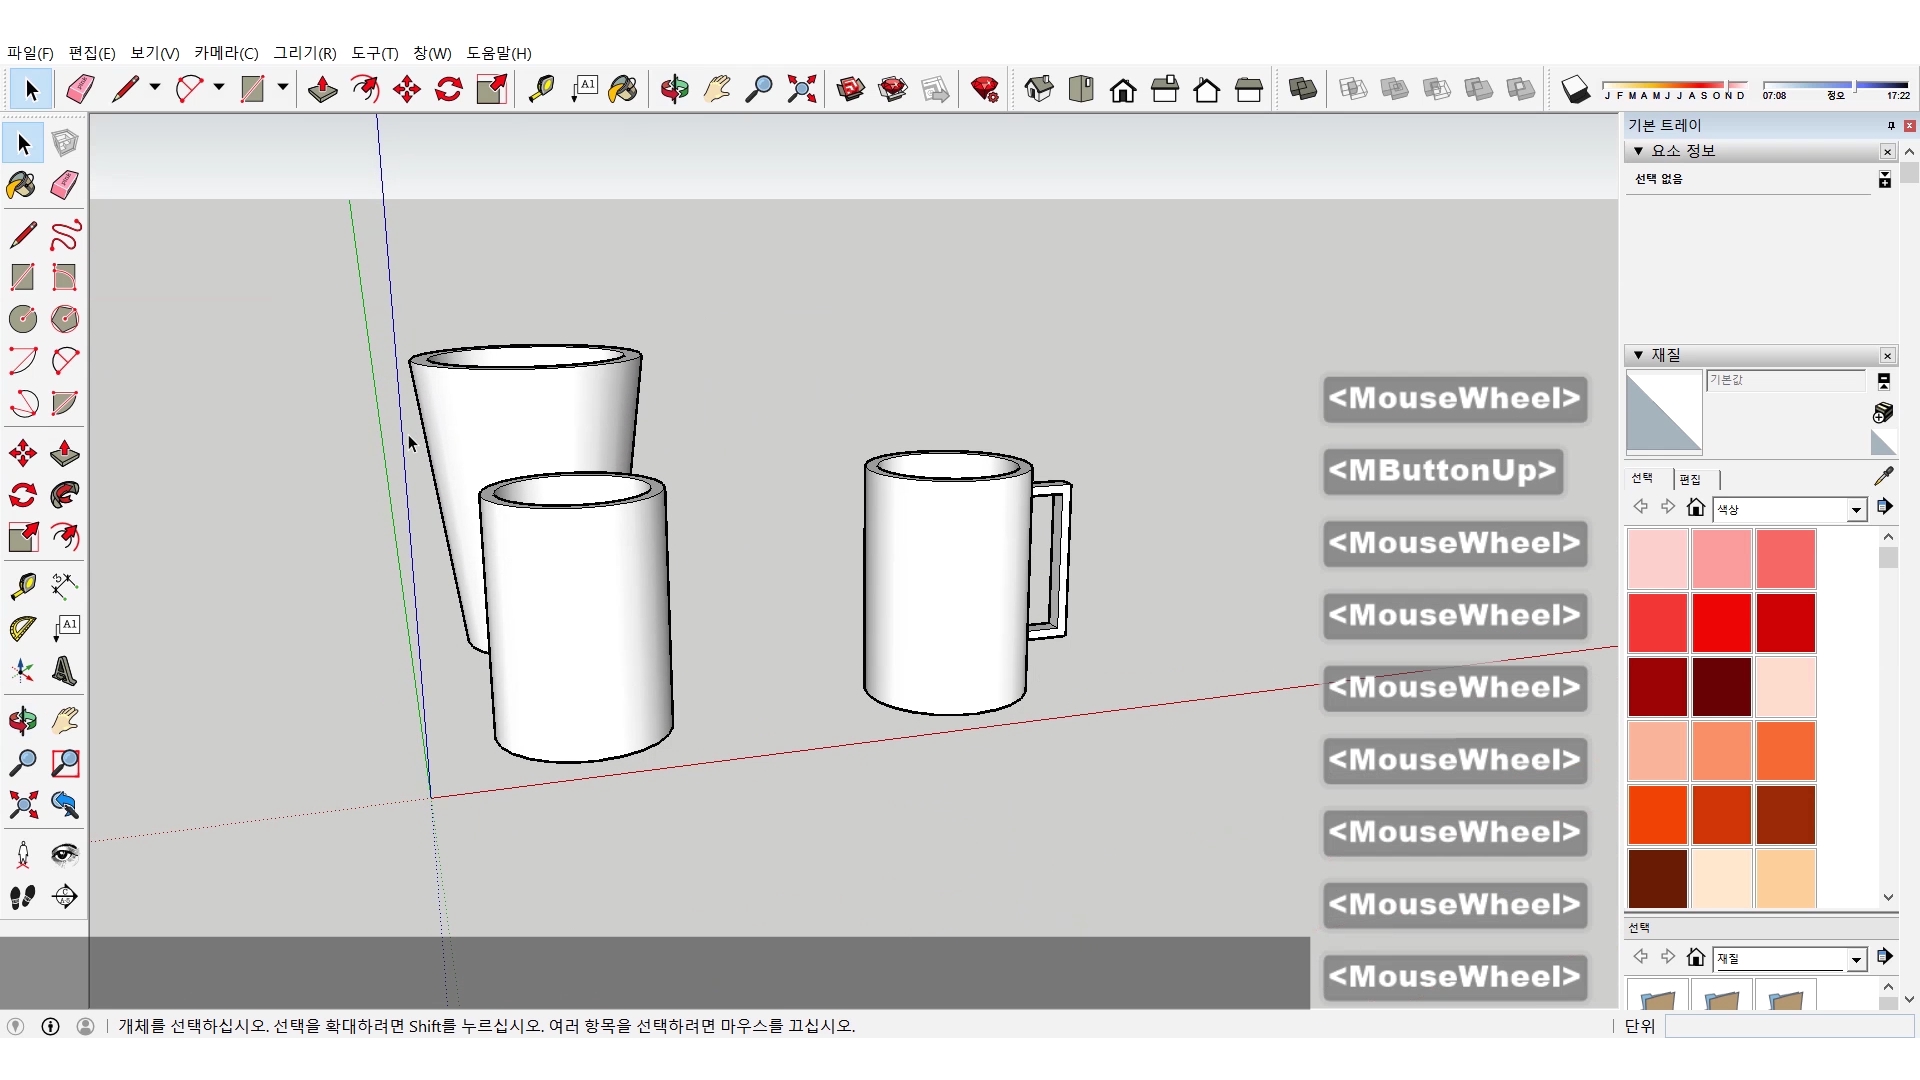Pick the bright red color swatch
The image size is (1920, 1080).
(1721, 622)
